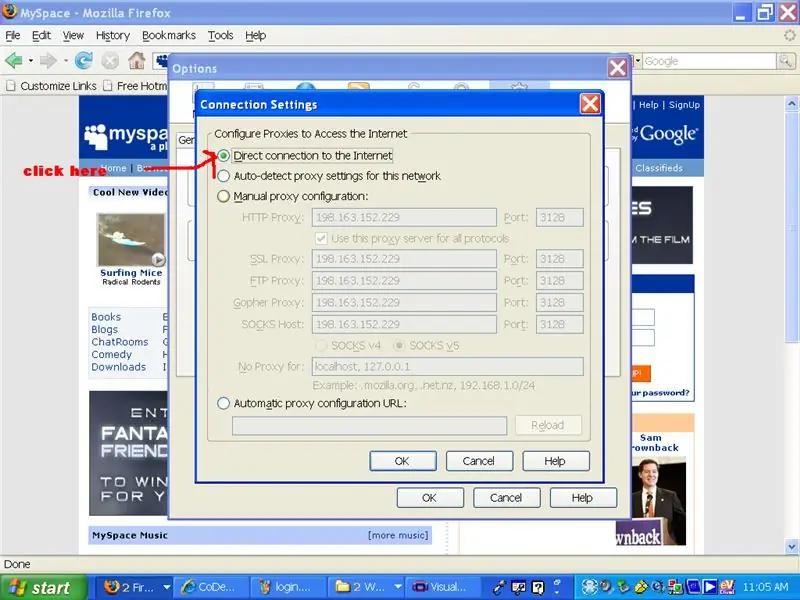800x600 pixels.
Task: Click Help in the Options window
Action: 583,497
